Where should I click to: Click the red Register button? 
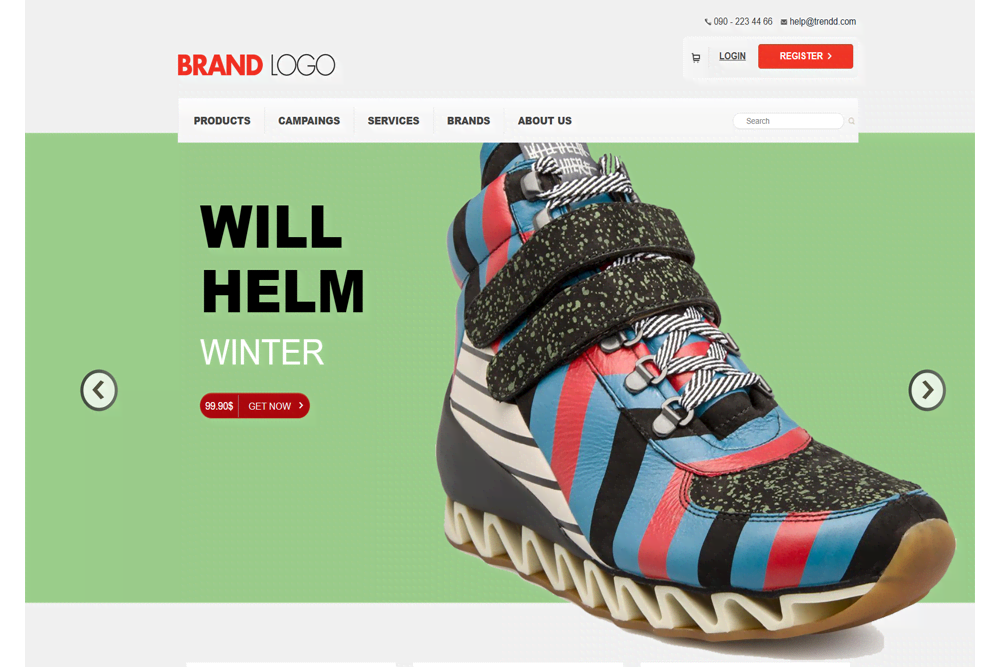pos(805,56)
